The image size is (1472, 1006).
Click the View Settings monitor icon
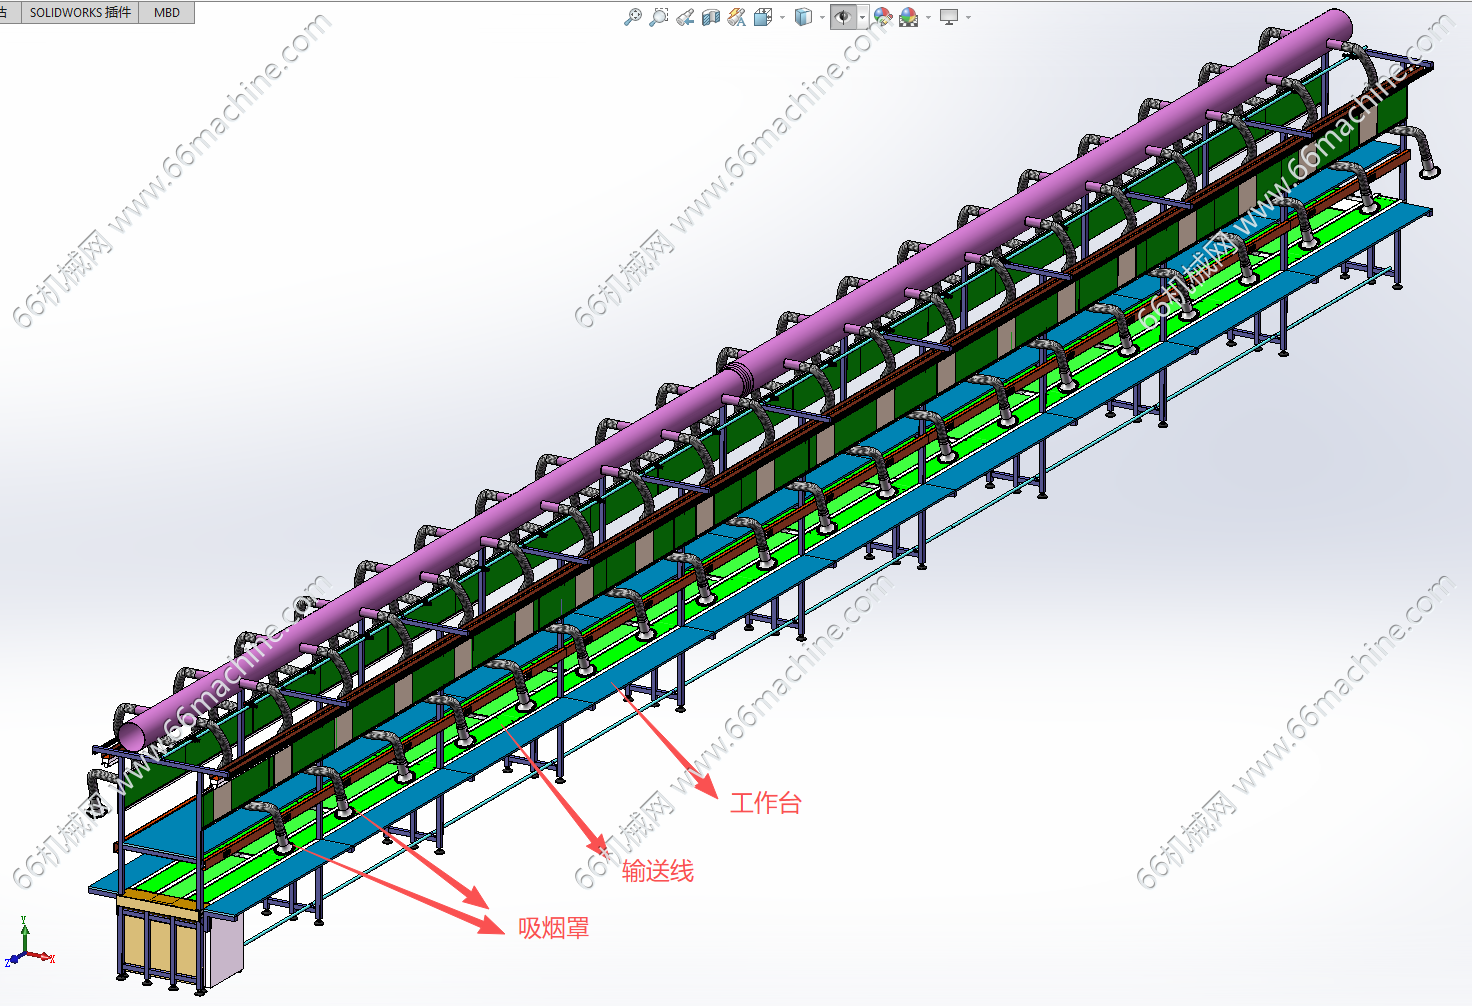[949, 17]
